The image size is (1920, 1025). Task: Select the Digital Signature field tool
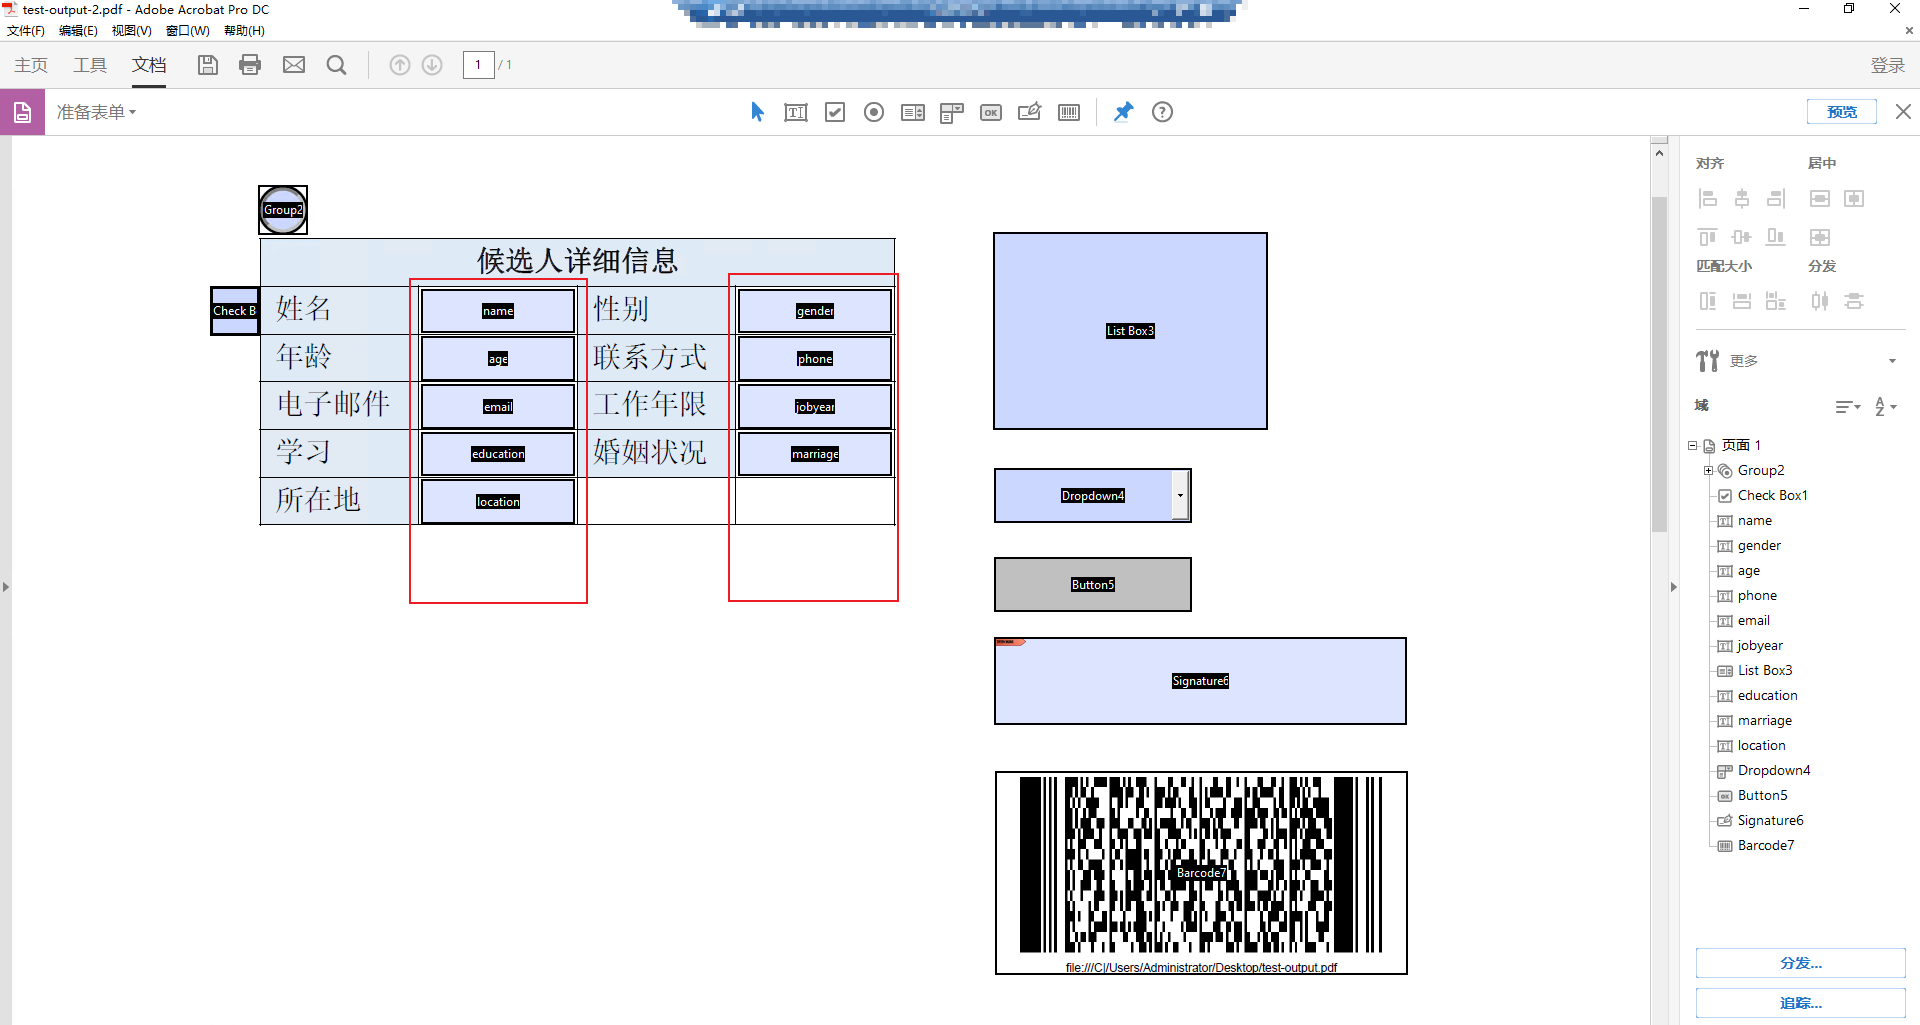click(x=1029, y=112)
